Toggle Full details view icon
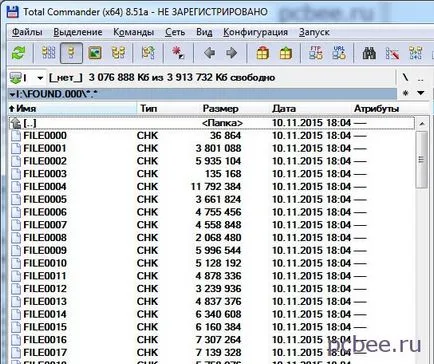This screenshot has height=364, width=434. [x=71, y=53]
